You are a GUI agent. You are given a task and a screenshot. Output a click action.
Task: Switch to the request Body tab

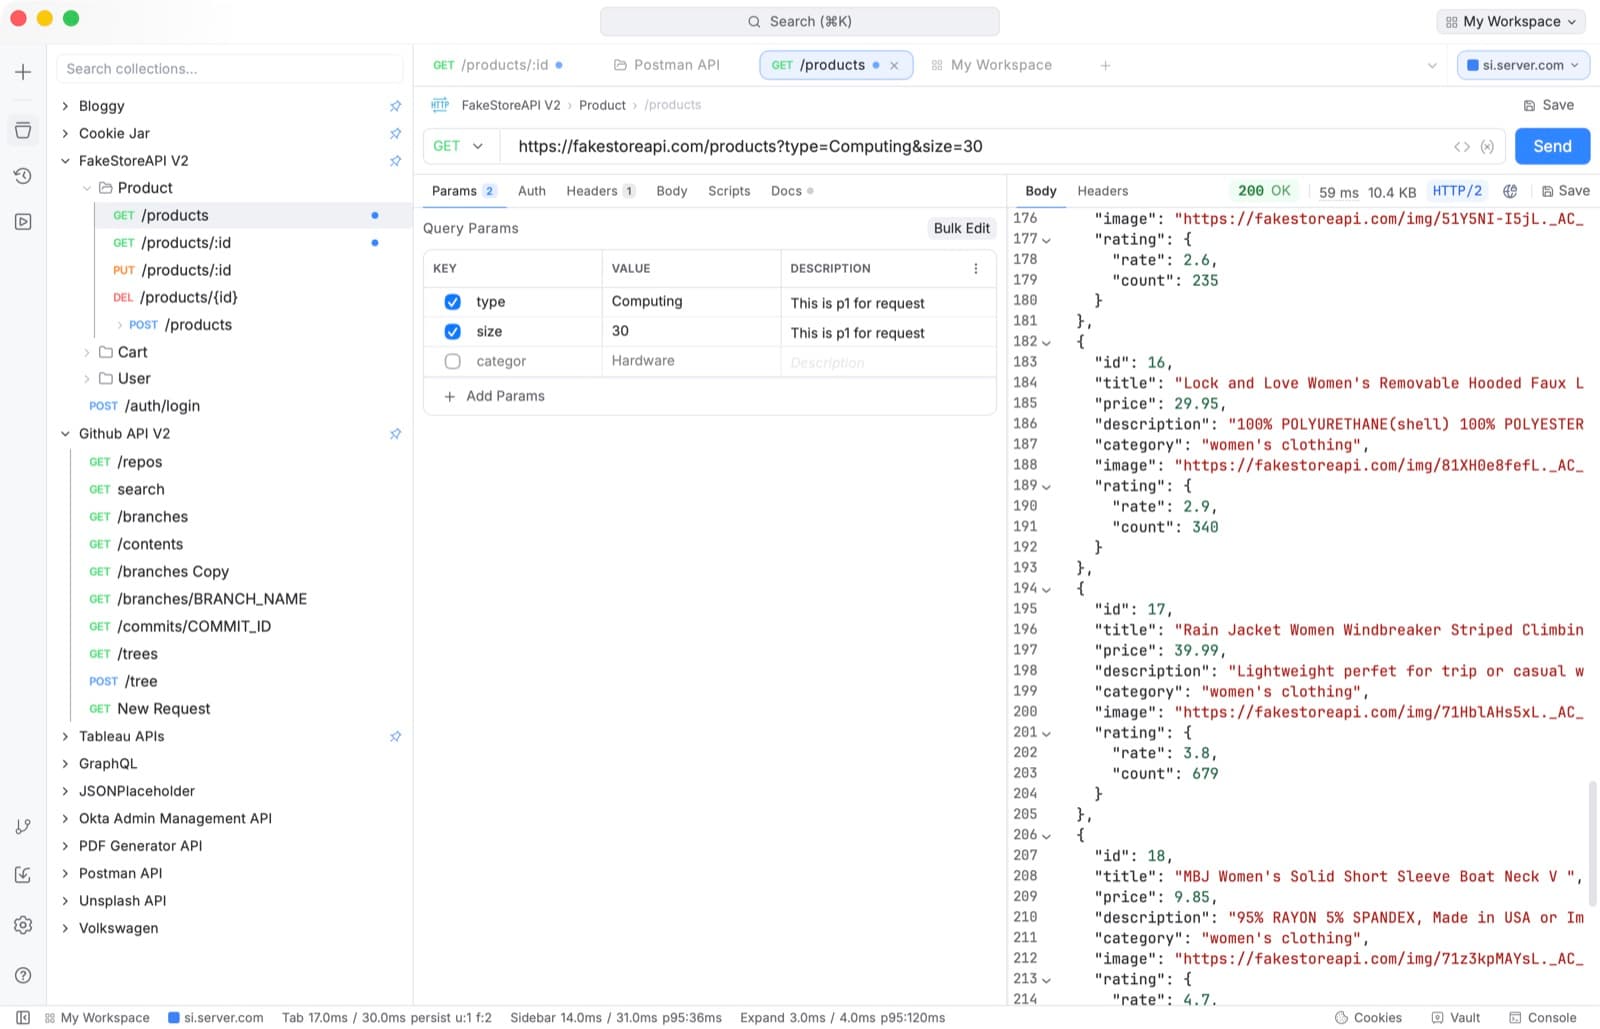tap(671, 191)
